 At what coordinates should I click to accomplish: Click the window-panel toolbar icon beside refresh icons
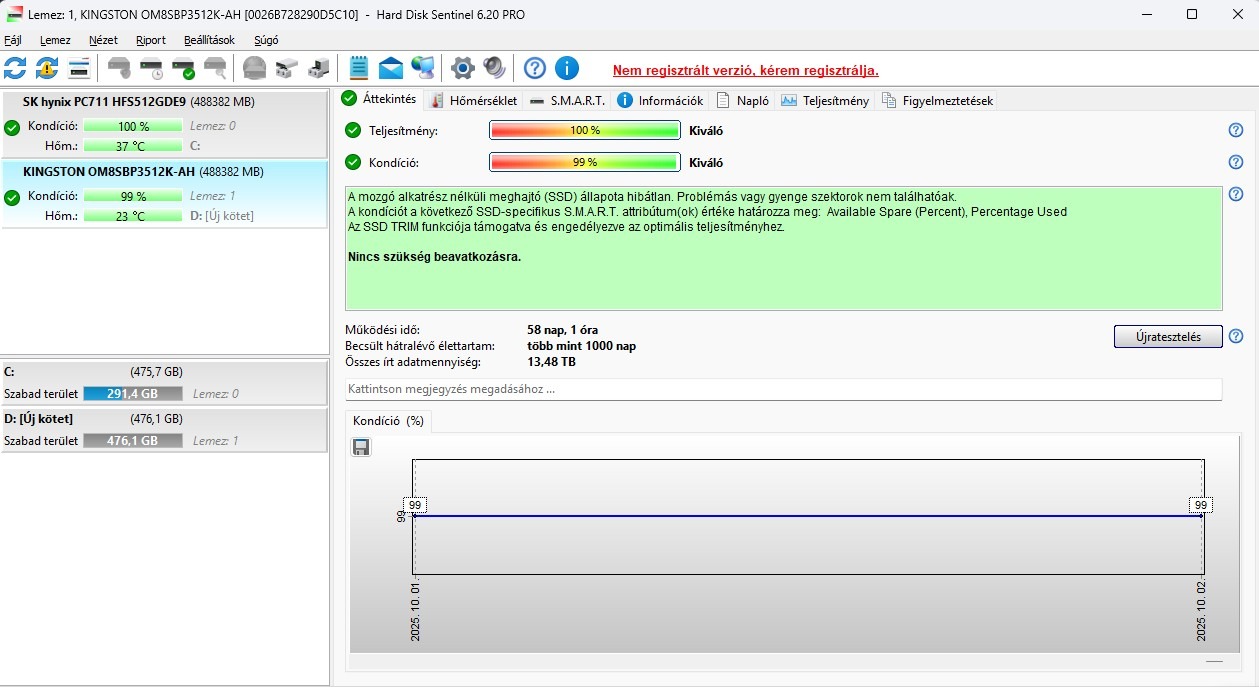(80, 68)
